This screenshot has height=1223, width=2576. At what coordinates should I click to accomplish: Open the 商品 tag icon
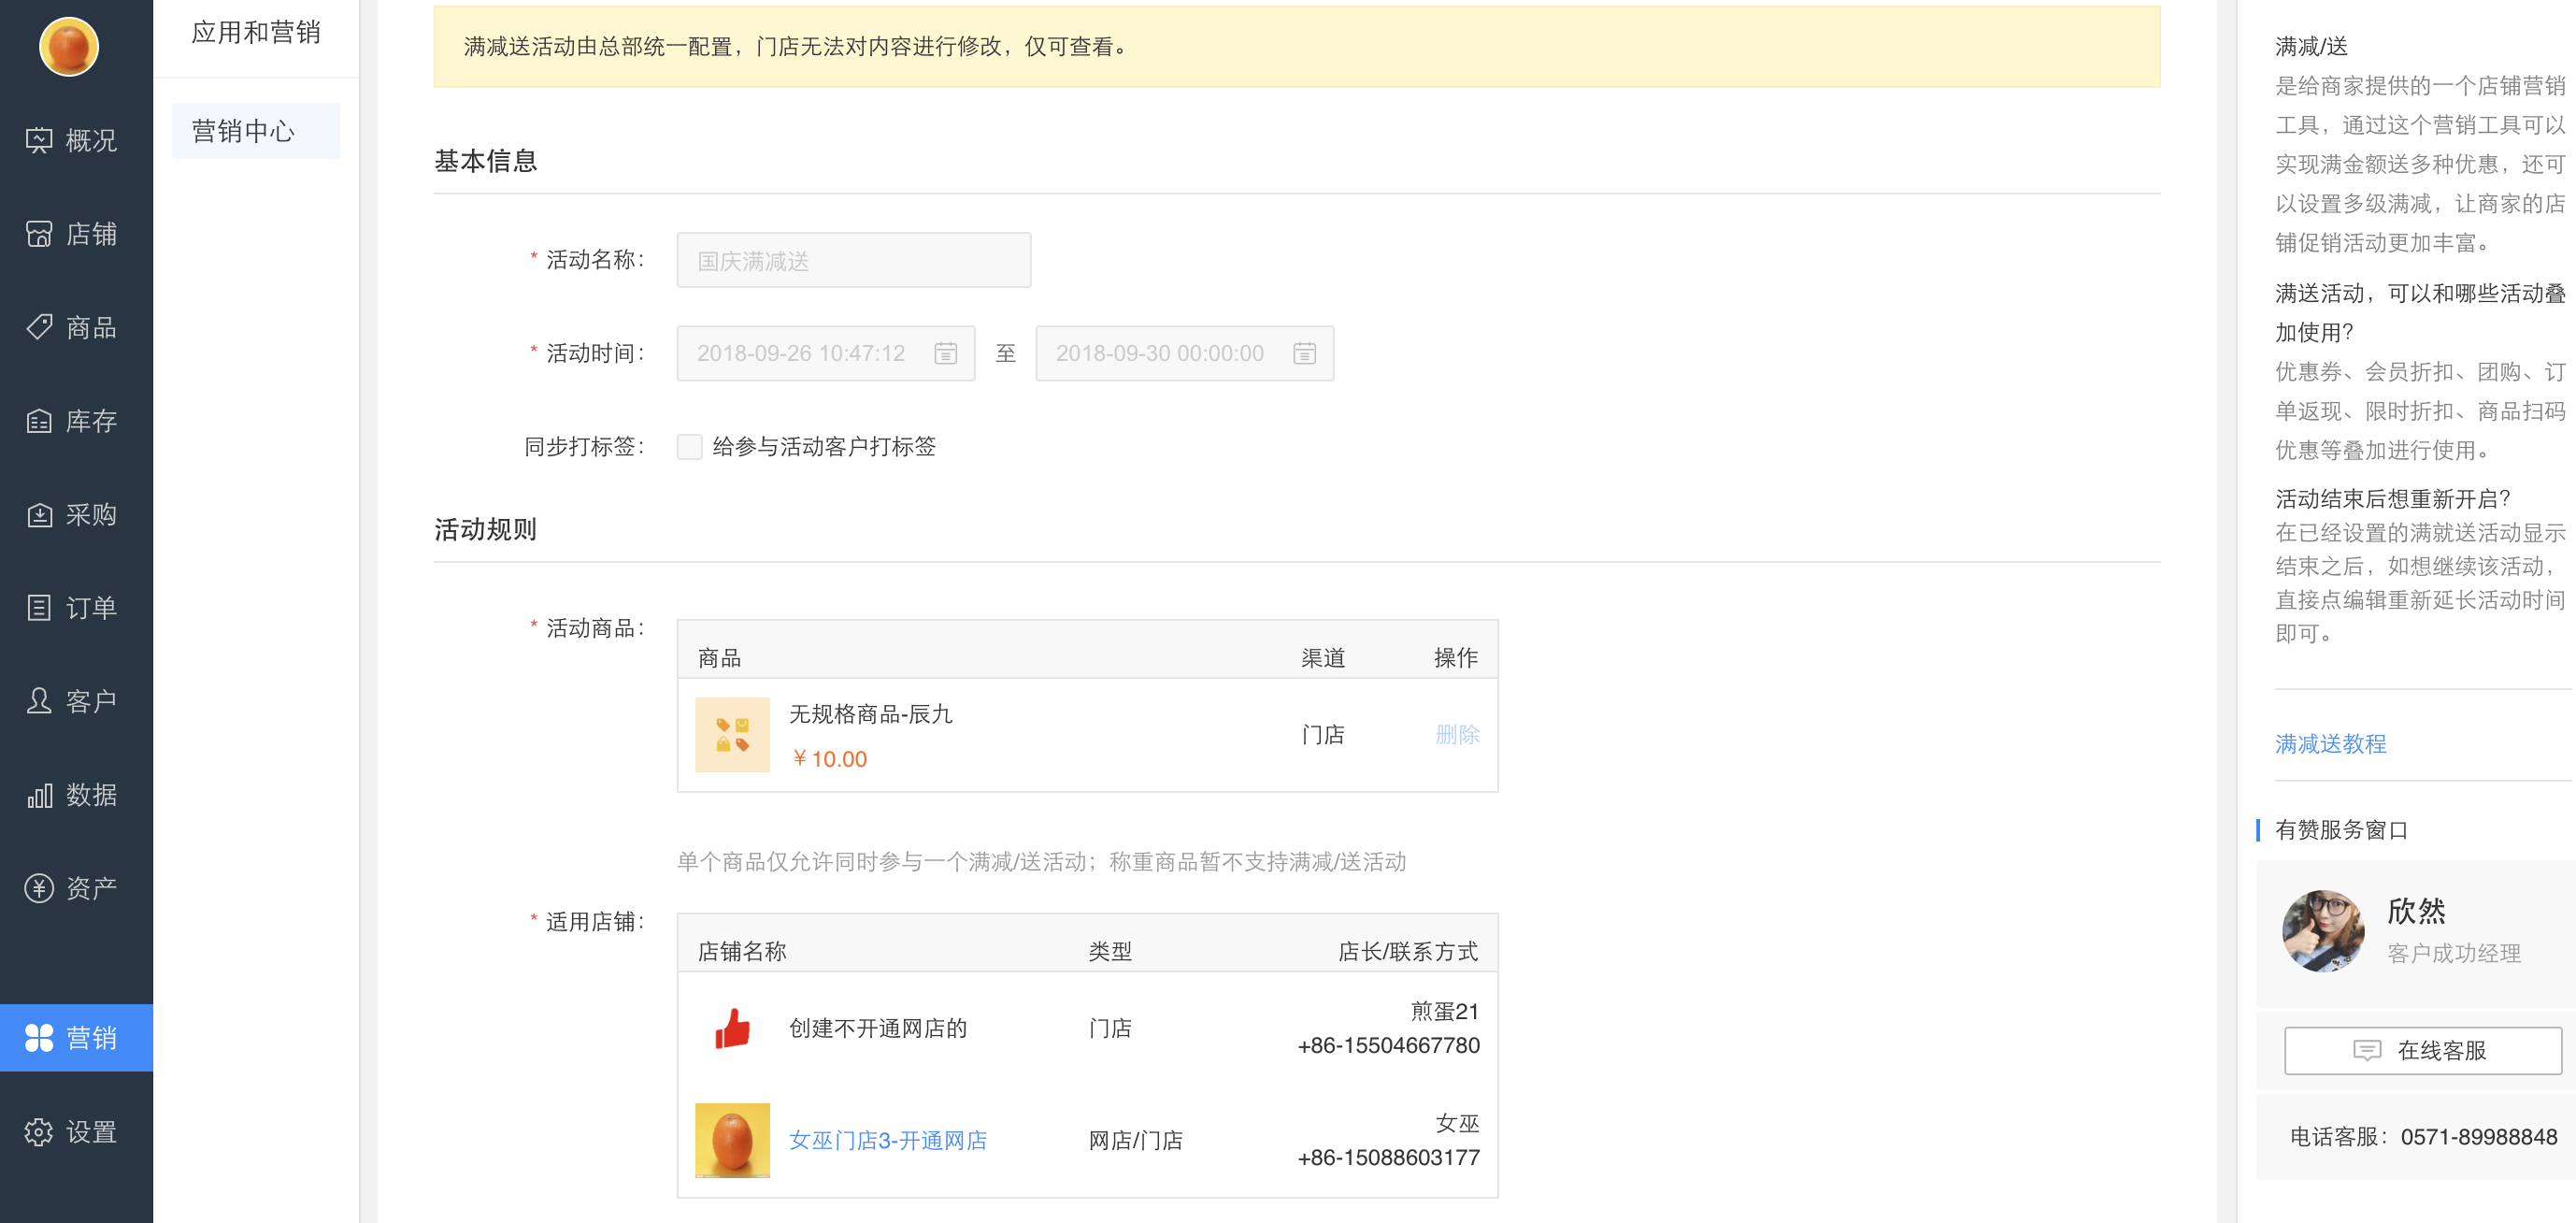tap(39, 327)
